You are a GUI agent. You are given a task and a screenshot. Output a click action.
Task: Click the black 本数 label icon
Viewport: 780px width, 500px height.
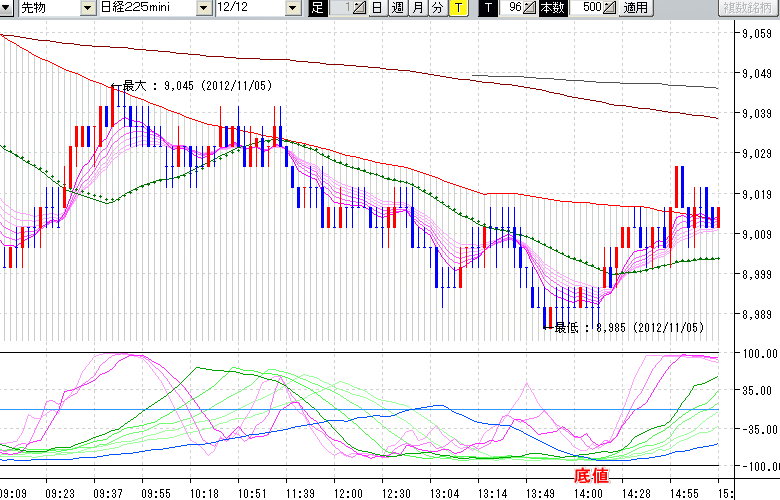tap(551, 8)
